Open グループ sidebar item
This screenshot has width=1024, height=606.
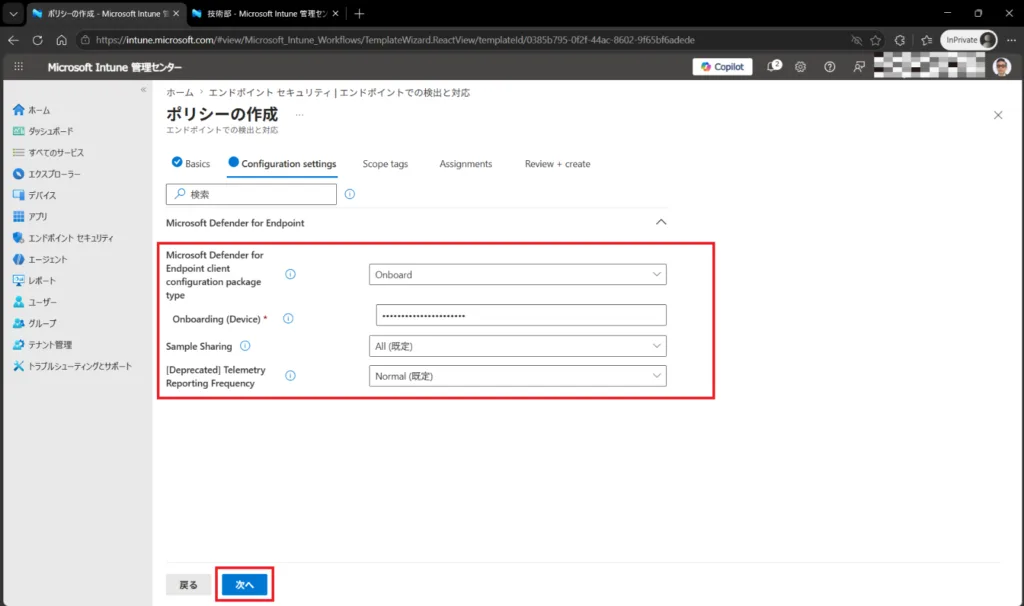click(35, 323)
